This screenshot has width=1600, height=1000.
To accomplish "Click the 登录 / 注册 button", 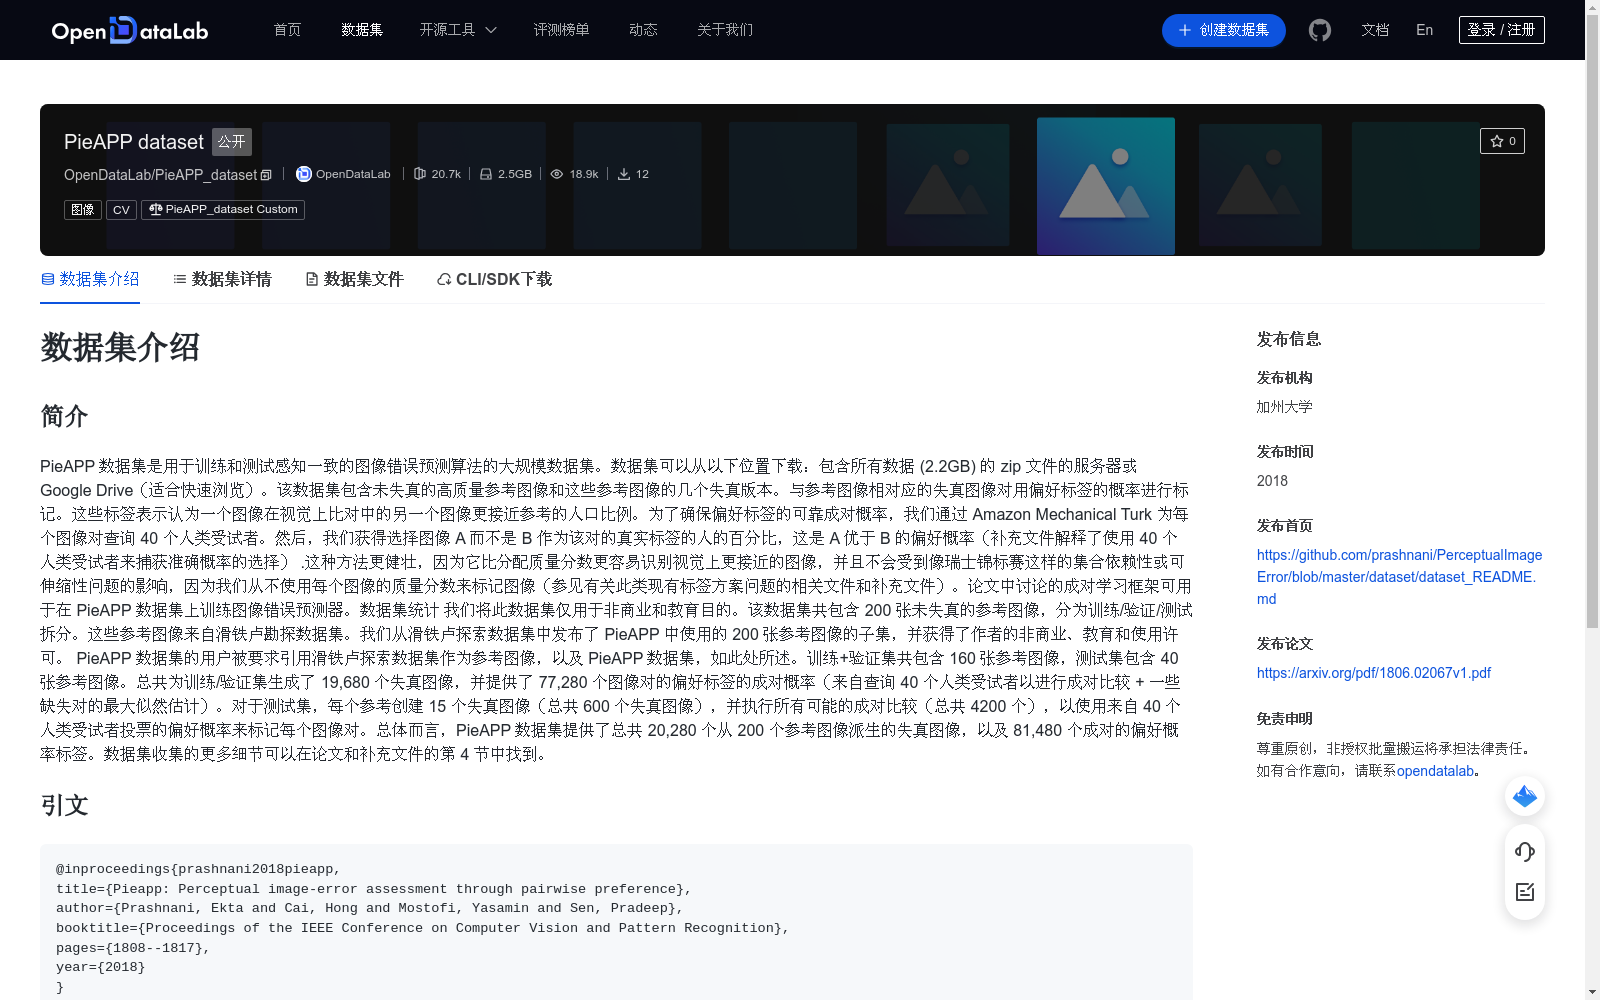I will click(1501, 30).
